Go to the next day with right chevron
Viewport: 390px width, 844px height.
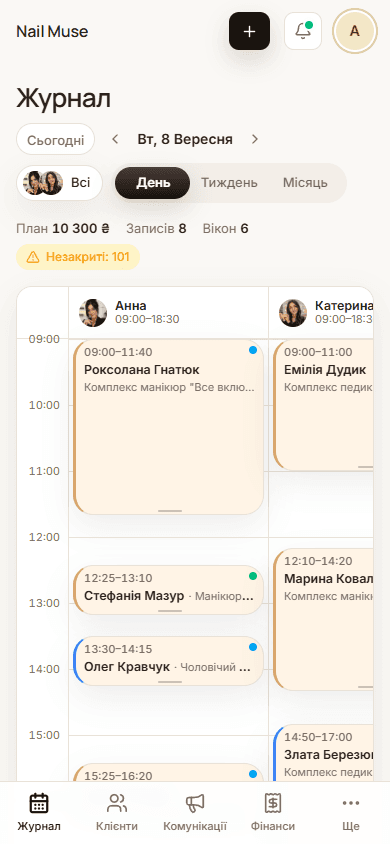tap(255, 139)
